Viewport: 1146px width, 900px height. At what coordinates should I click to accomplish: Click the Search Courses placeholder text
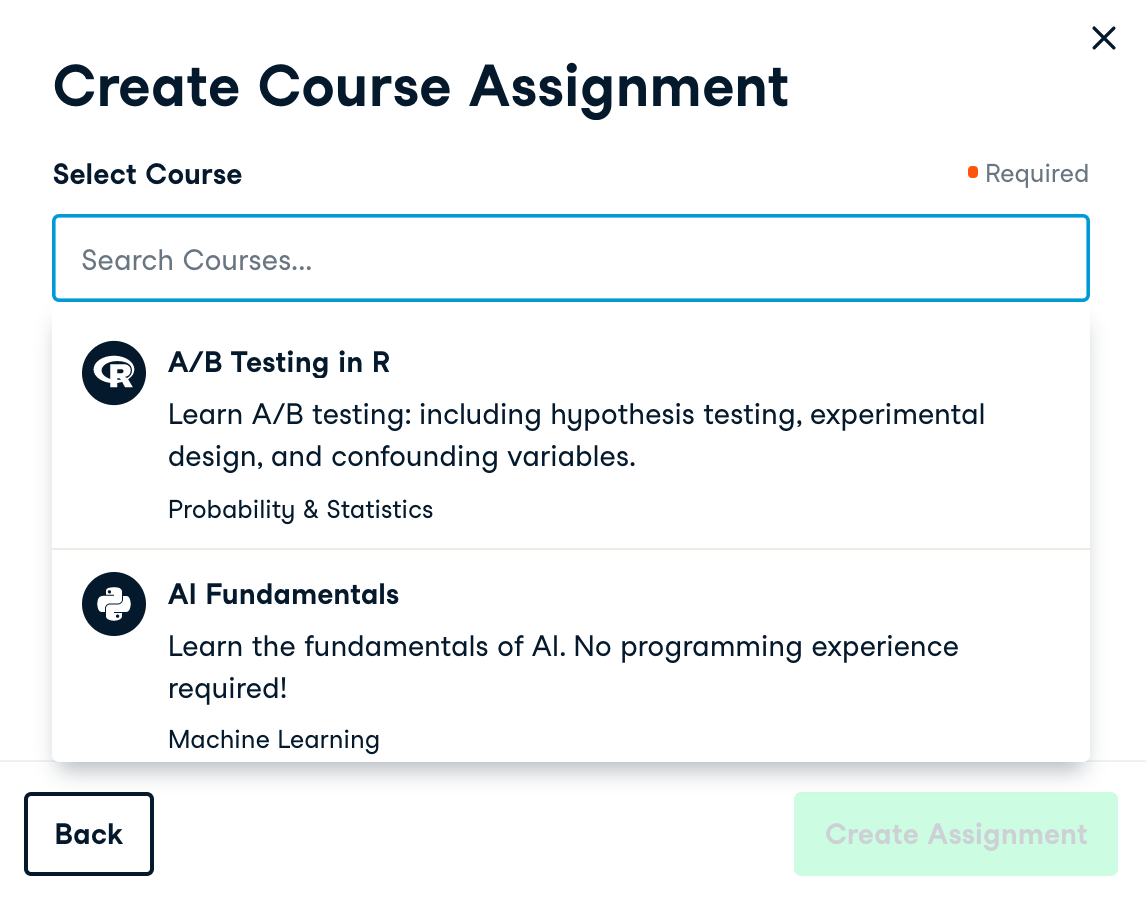[197, 261]
